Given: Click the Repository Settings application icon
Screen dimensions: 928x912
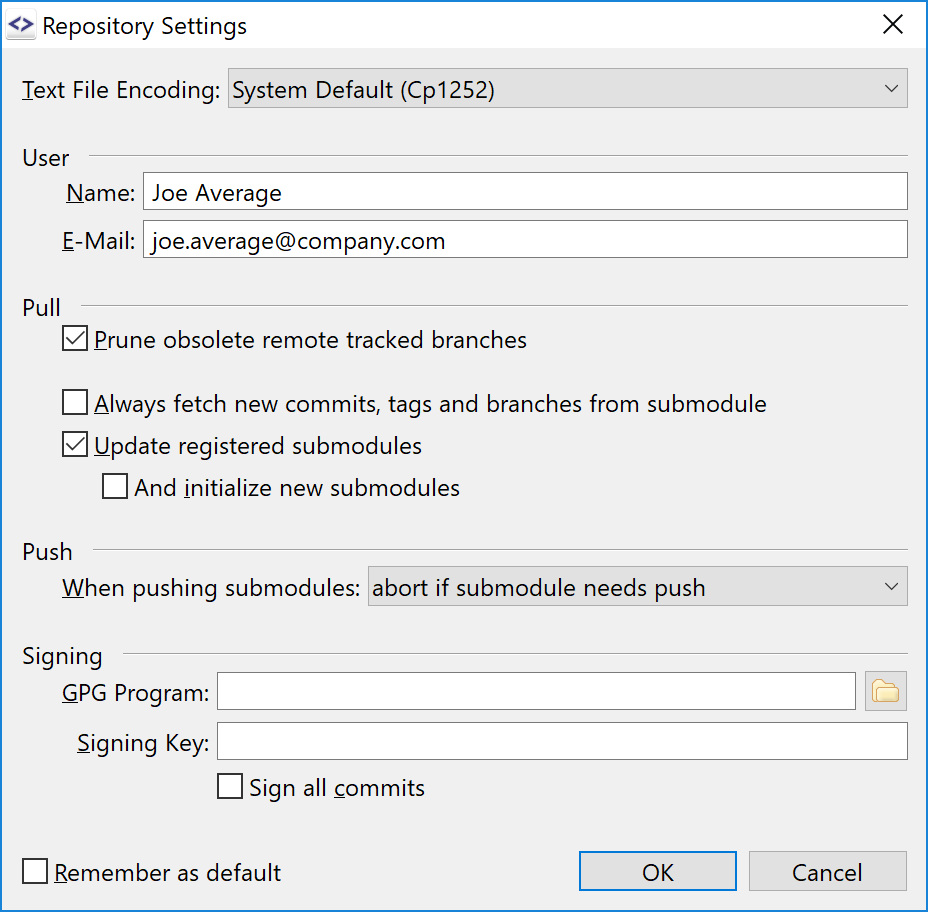Looking at the screenshot, I should pos(21,25).
